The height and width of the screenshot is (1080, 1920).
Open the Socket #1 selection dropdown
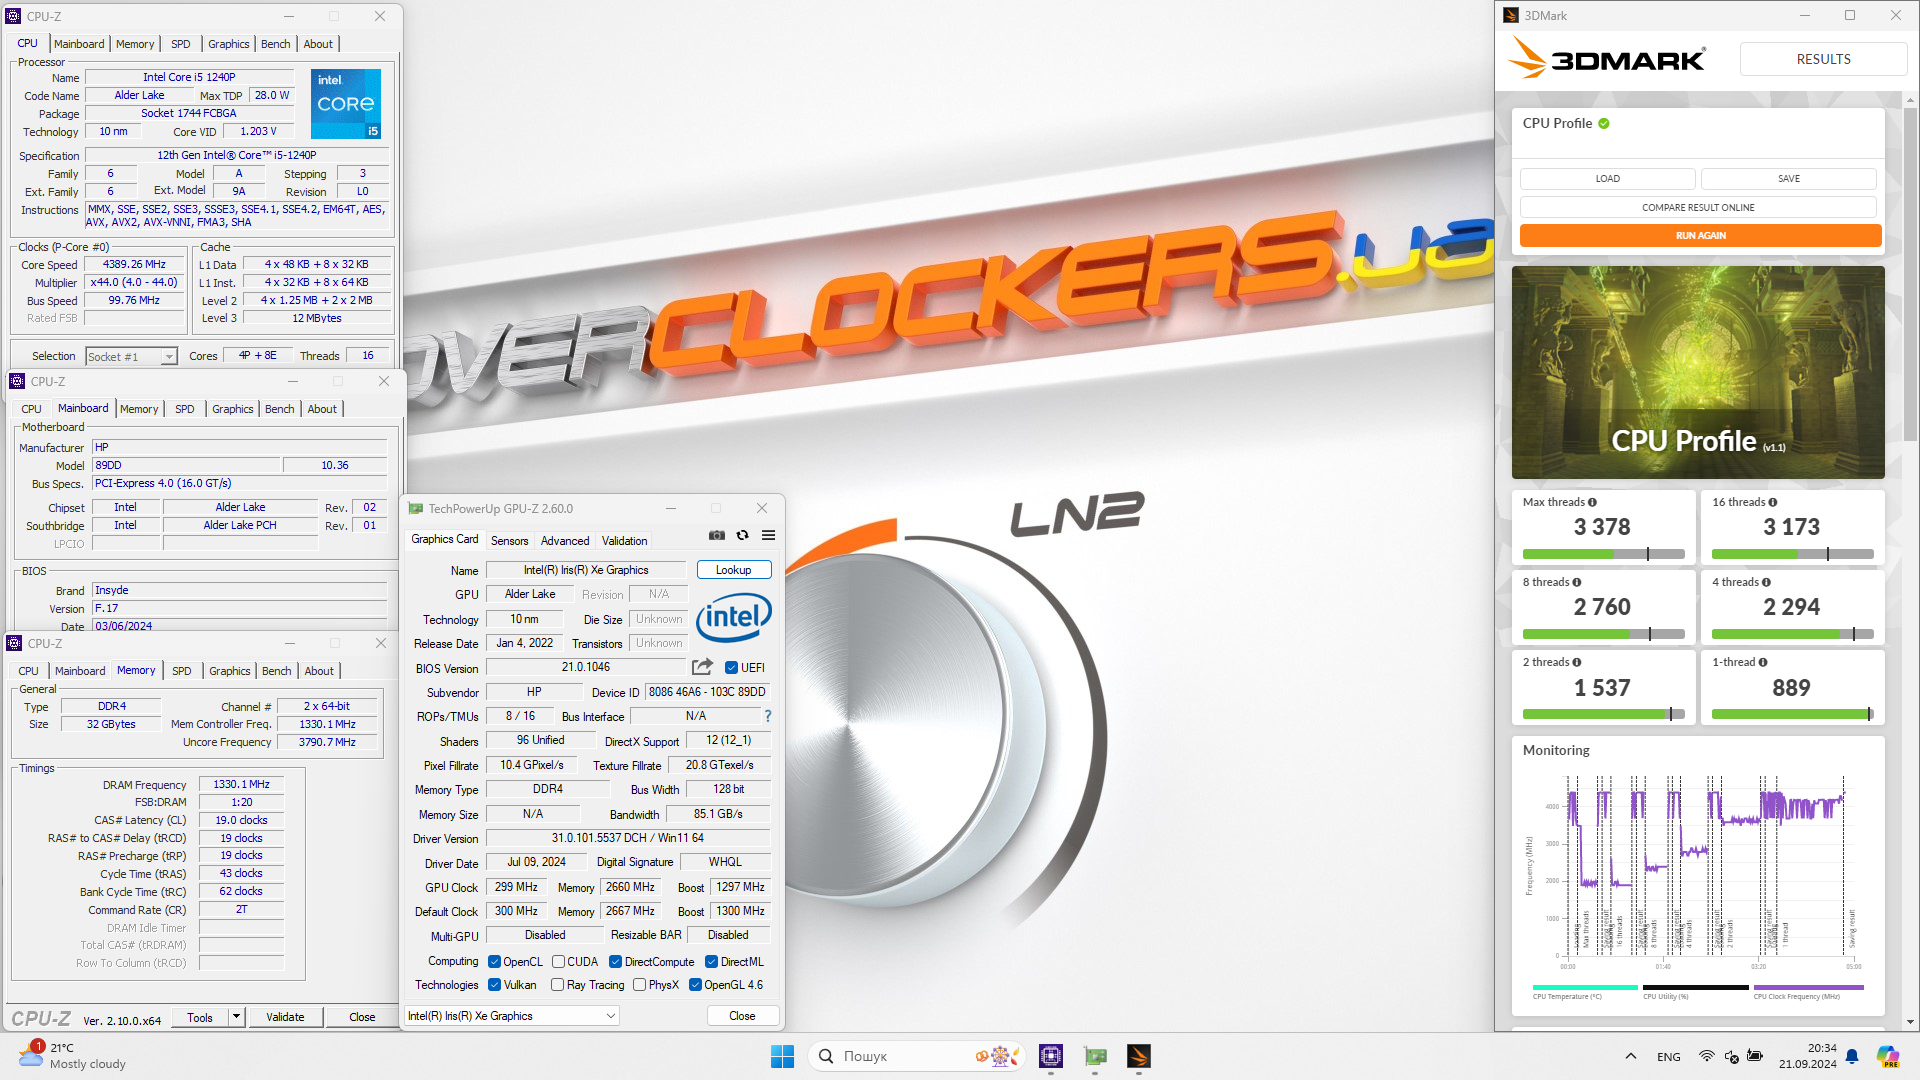pyautogui.click(x=131, y=356)
